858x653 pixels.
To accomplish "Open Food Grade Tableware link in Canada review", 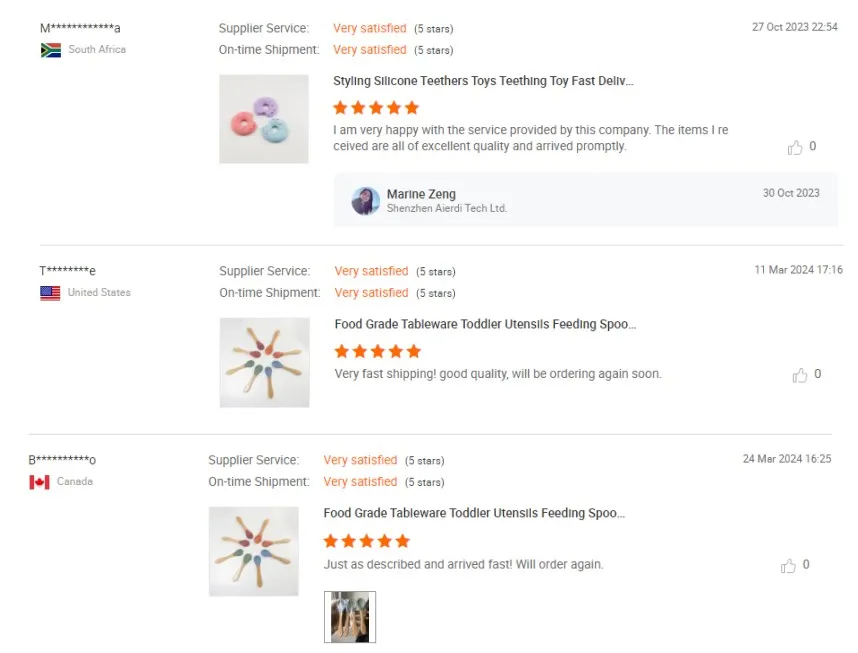I will [x=474, y=513].
